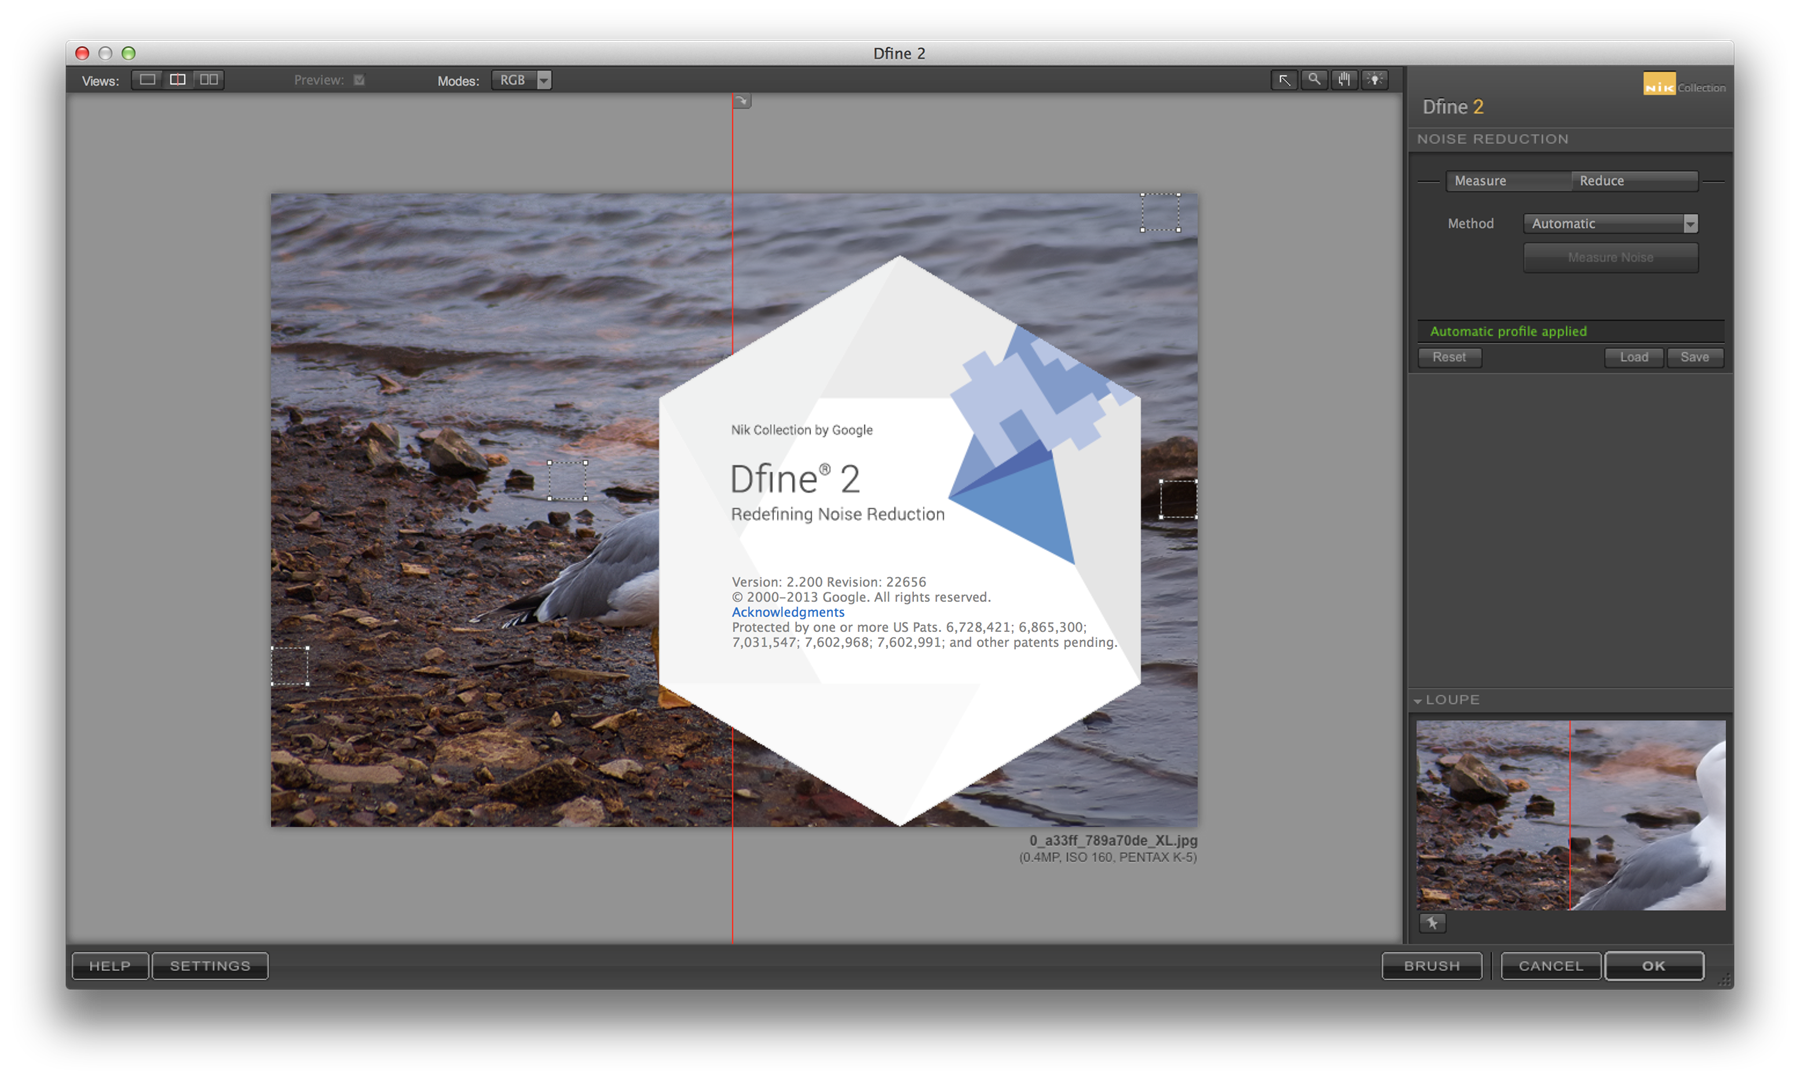Switch to side-by-side preview view
This screenshot has height=1080, width=1800.
click(x=209, y=80)
